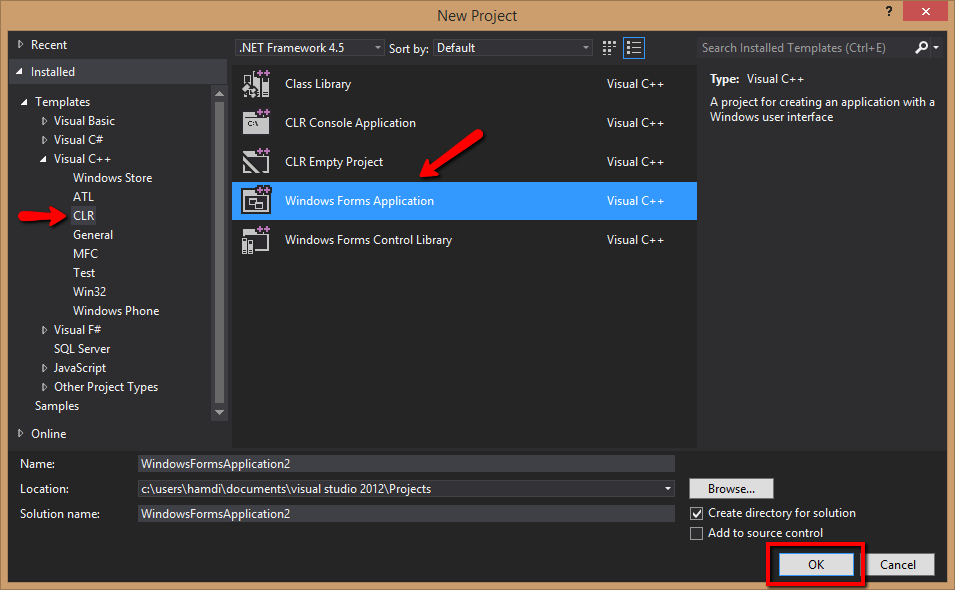The height and width of the screenshot is (590, 955).
Task: Toggle Create directory for solution checkbox
Action: [x=696, y=513]
